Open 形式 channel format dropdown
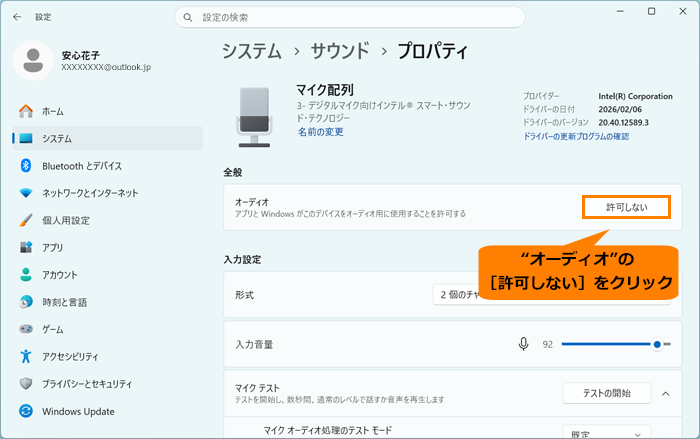 551,295
